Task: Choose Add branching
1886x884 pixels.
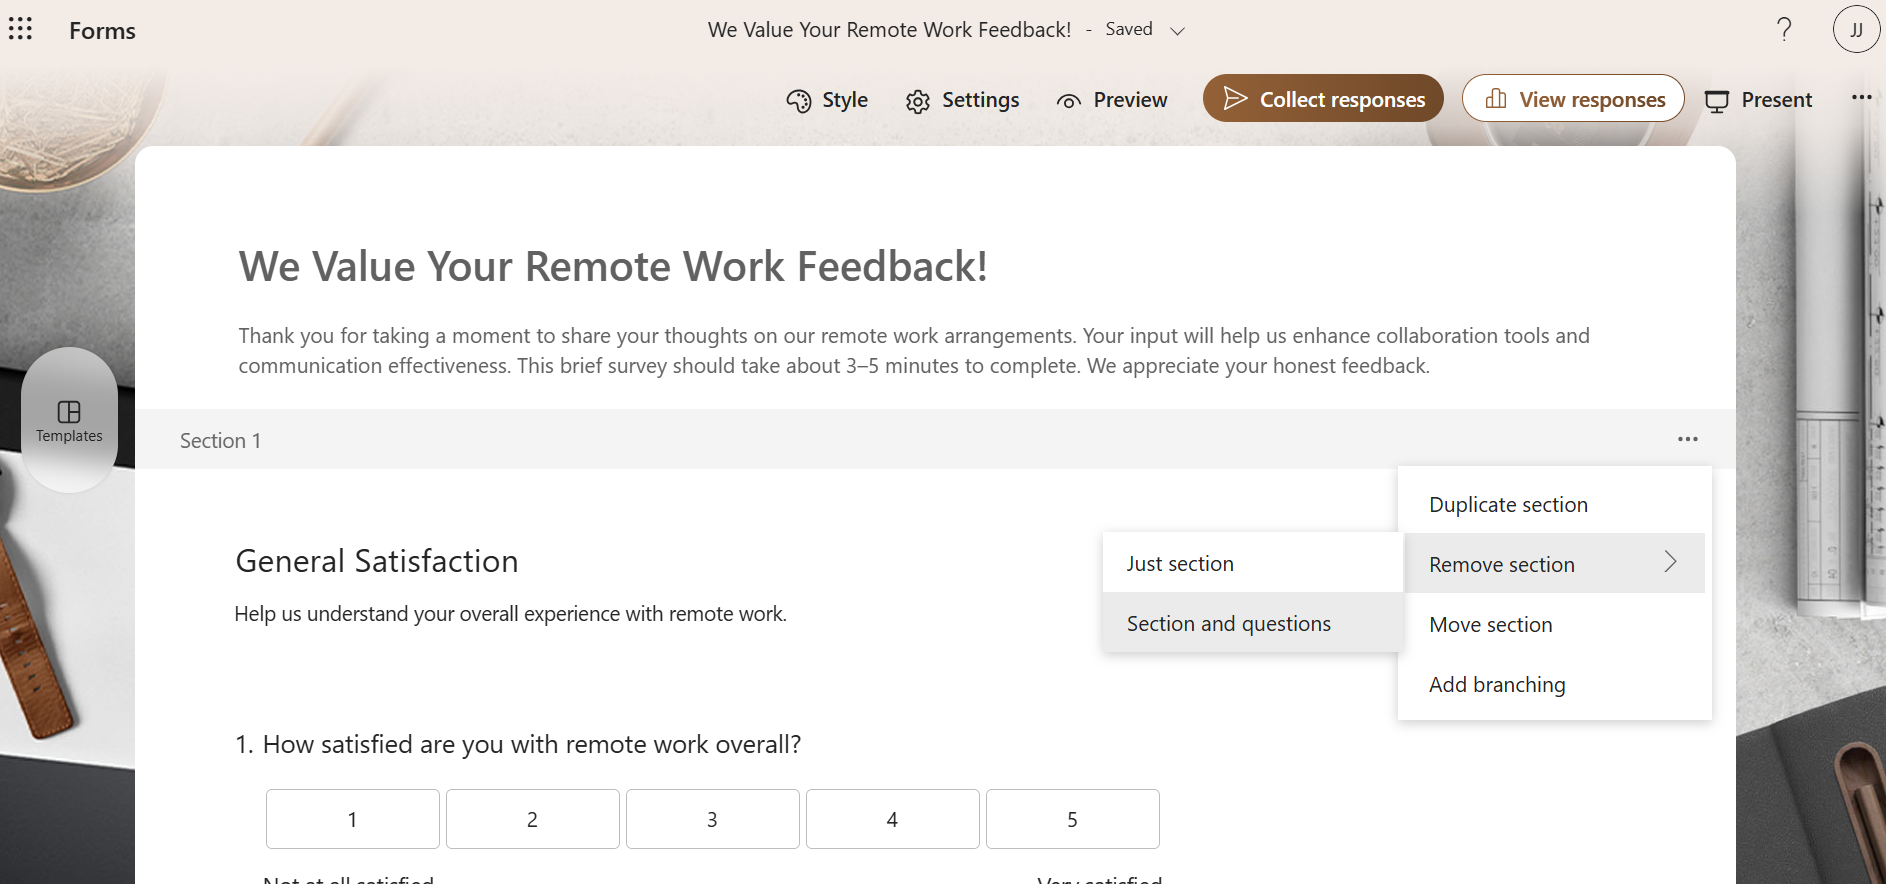Action: click(x=1554, y=684)
